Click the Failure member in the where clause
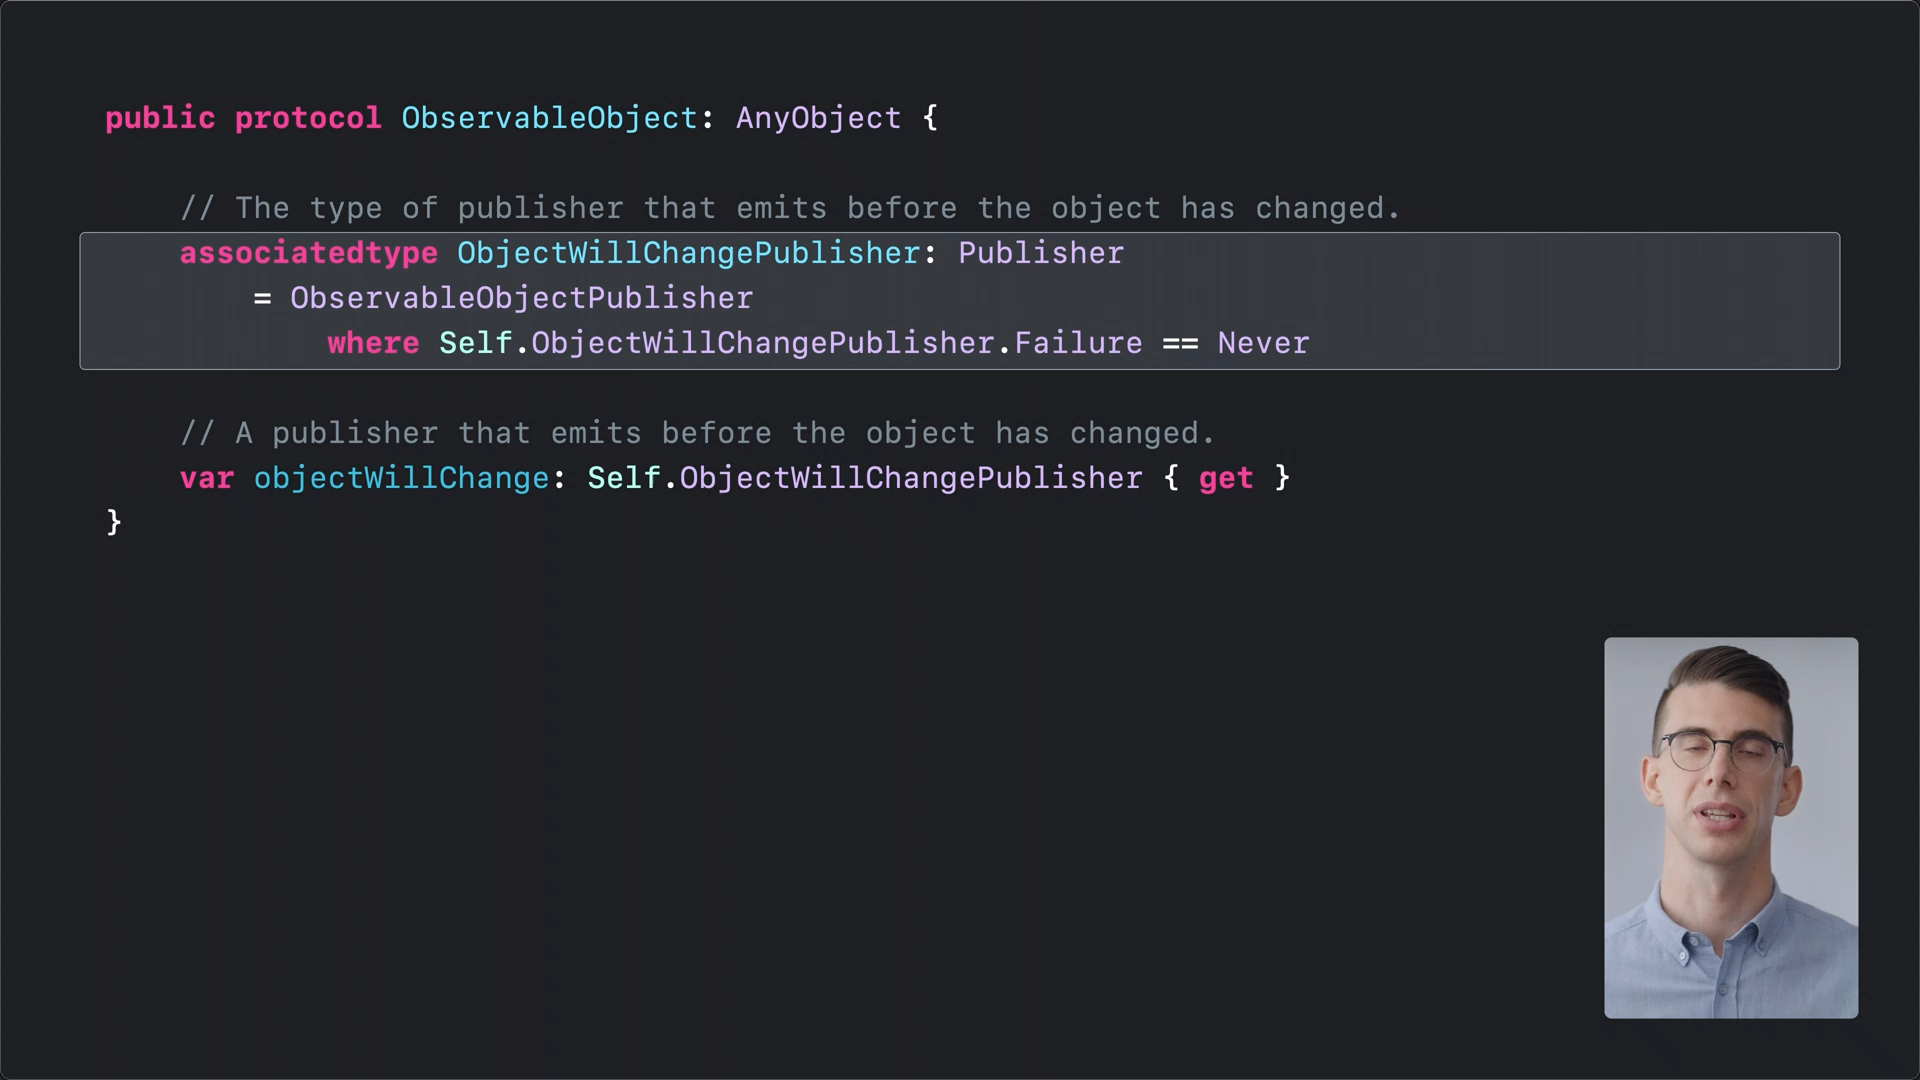 [1078, 343]
